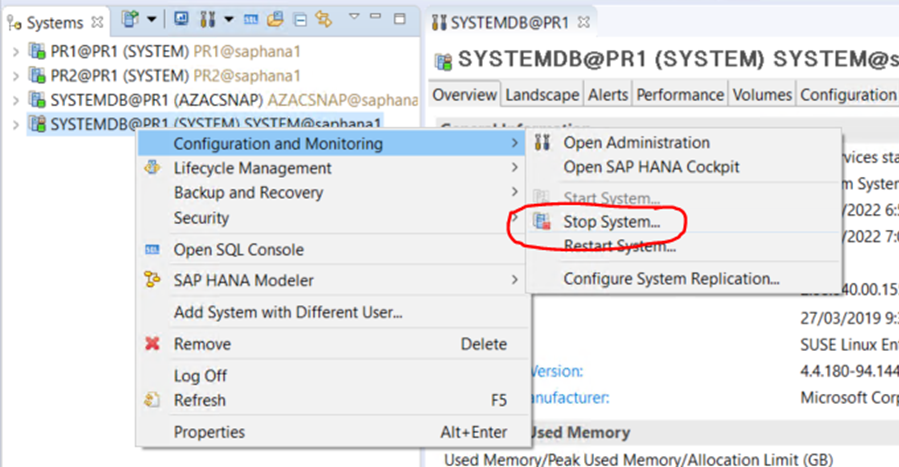Collapse all systems using the toolbar icon
The height and width of the screenshot is (467, 899).
[x=300, y=20]
